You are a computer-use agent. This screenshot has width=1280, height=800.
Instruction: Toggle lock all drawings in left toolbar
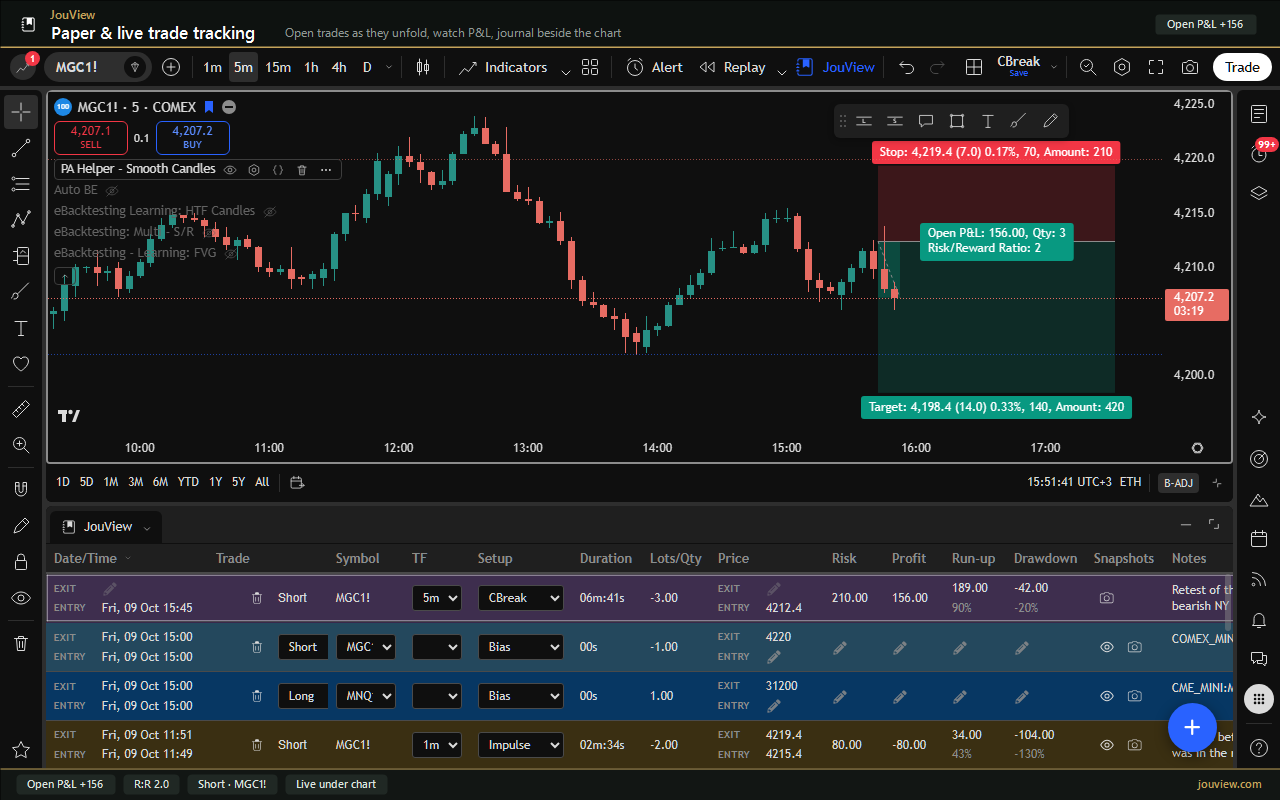click(x=20, y=562)
